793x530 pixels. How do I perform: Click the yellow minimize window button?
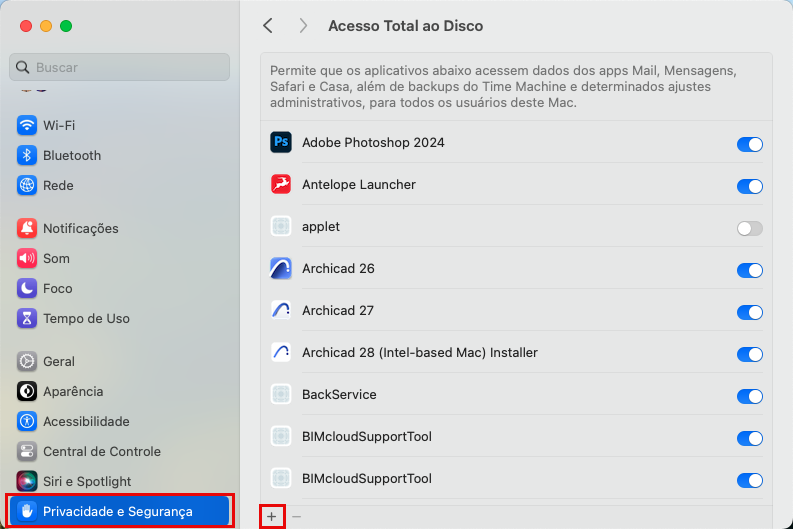(46, 26)
